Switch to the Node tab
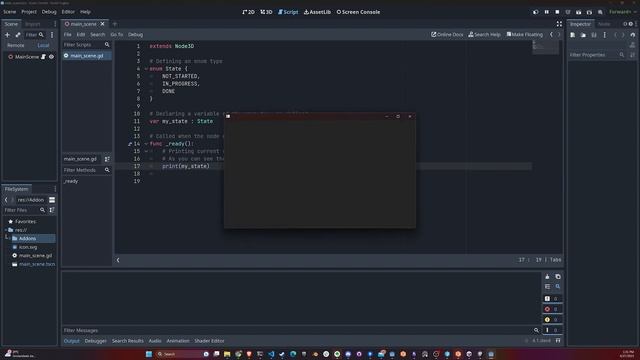The height and width of the screenshot is (360, 640). (604, 24)
